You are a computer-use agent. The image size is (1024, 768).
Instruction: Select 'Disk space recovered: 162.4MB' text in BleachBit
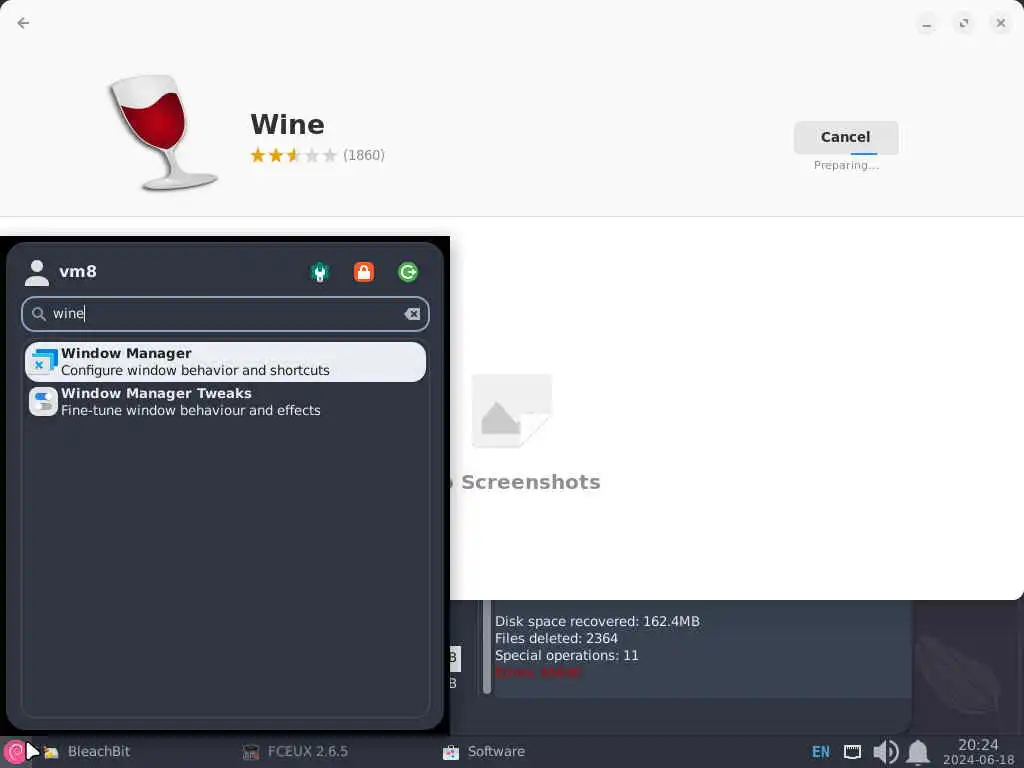[597, 622]
